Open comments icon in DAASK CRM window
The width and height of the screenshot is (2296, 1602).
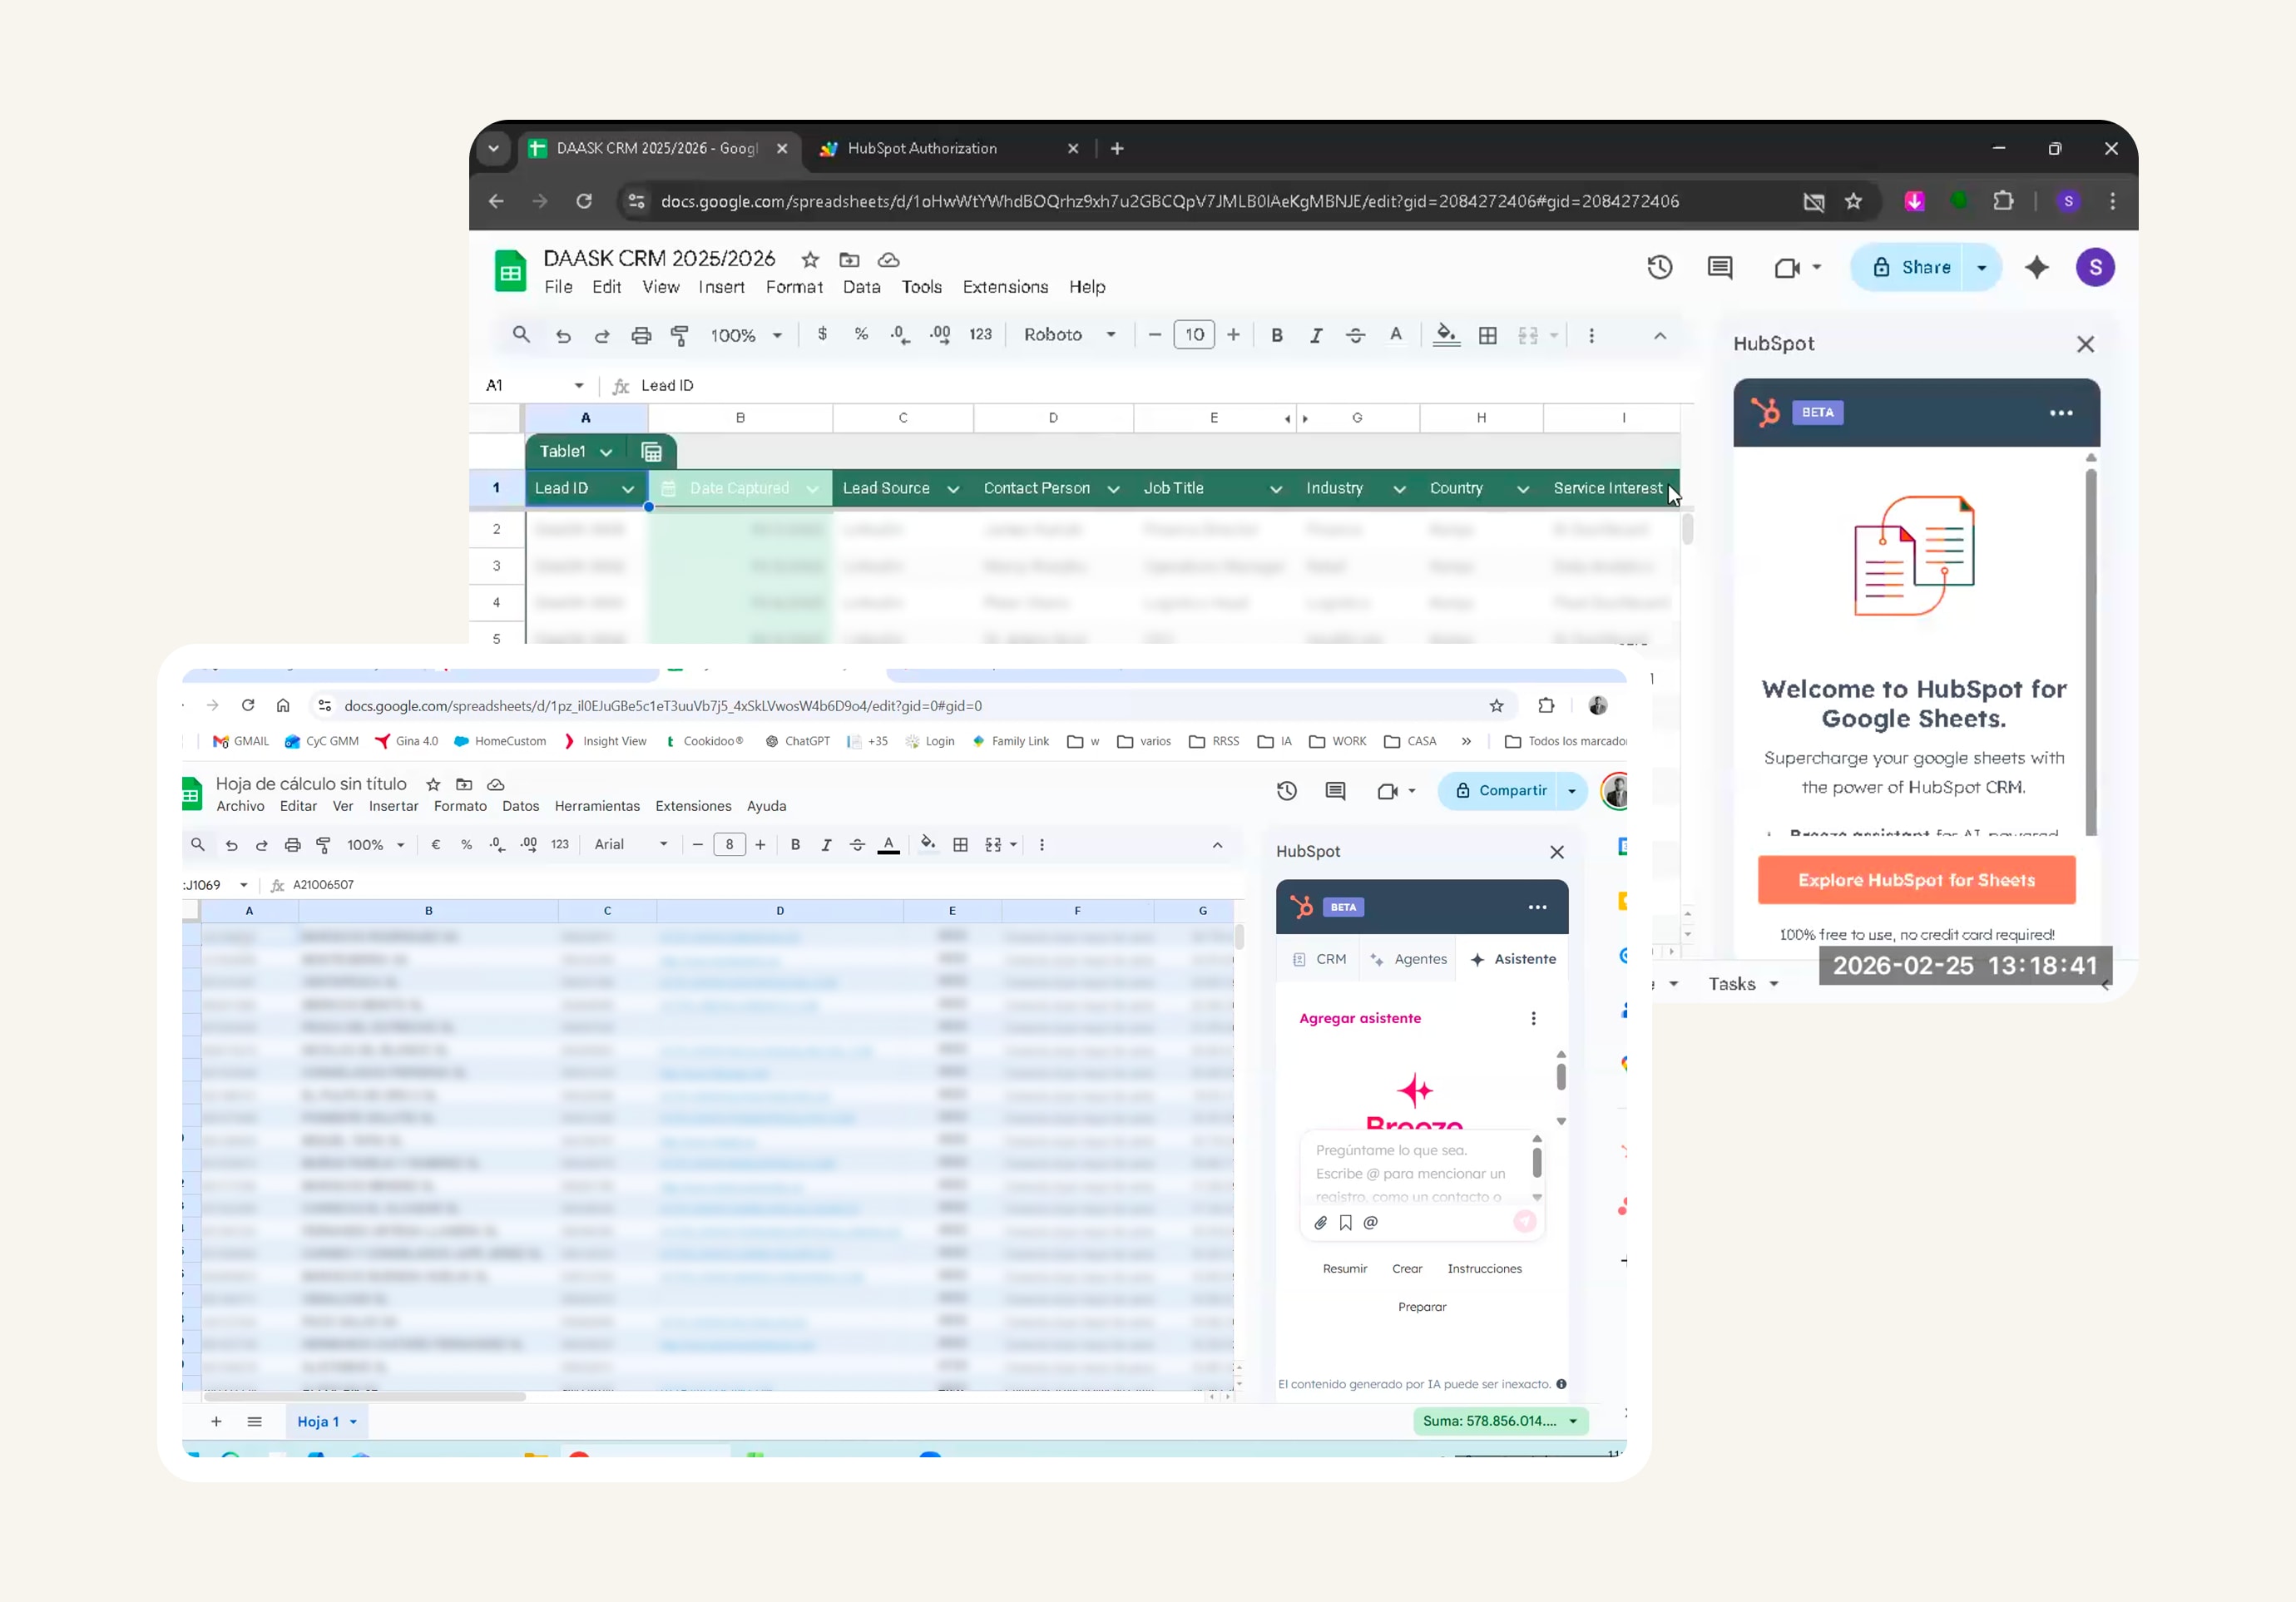(1720, 267)
